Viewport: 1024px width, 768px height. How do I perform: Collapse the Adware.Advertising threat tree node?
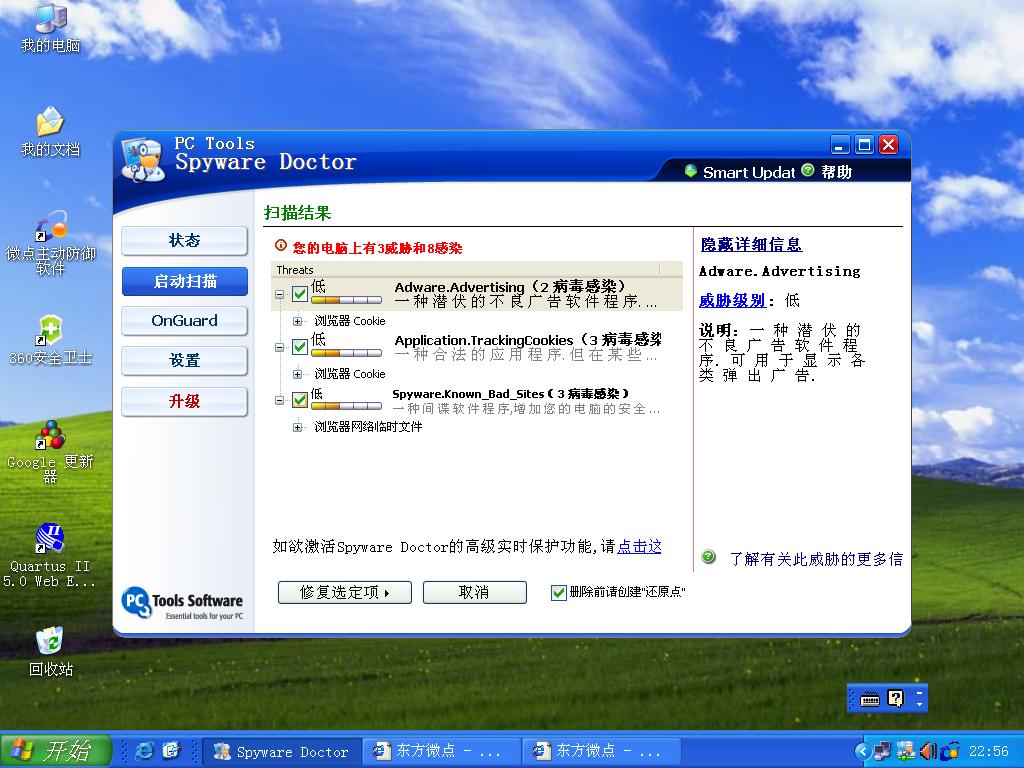[x=280, y=294]
